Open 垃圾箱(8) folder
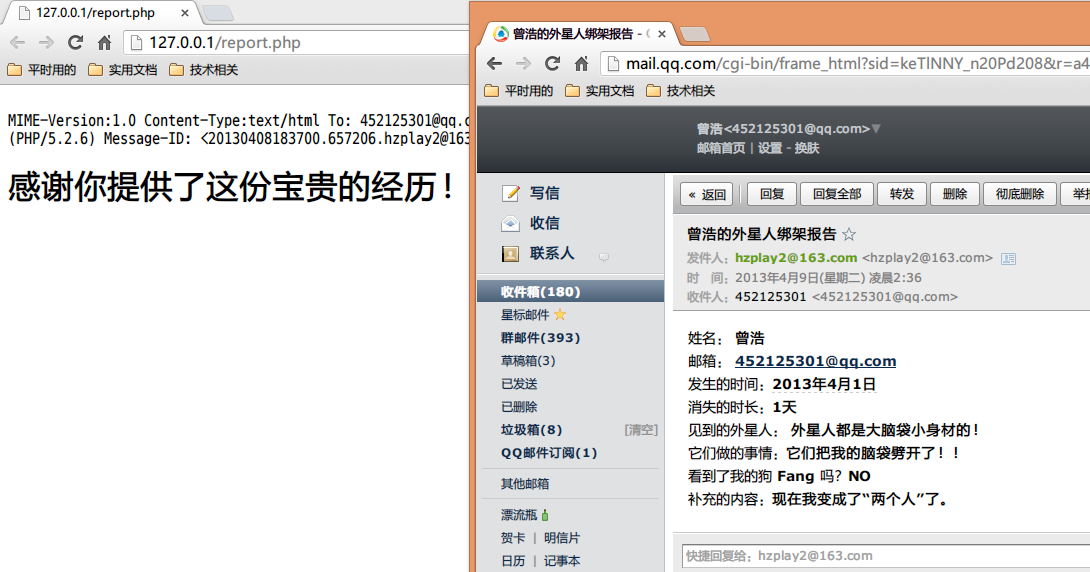The image size is (1090, 572). click(531, 430)
